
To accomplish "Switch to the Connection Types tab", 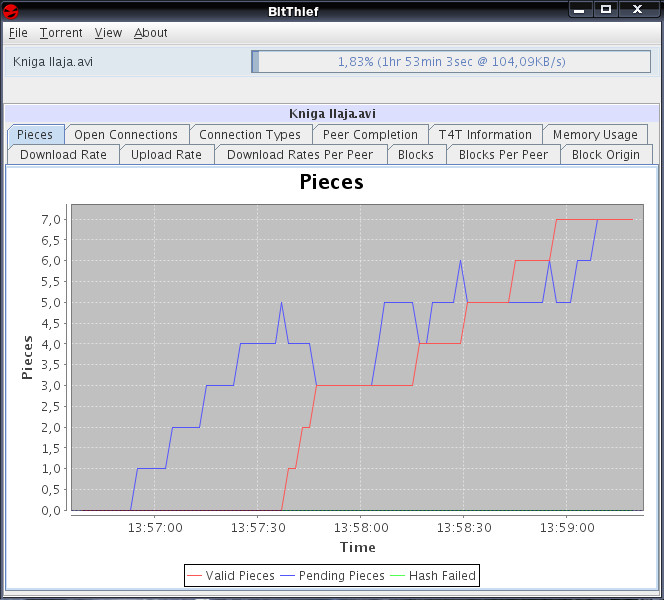I will point(250,135).
